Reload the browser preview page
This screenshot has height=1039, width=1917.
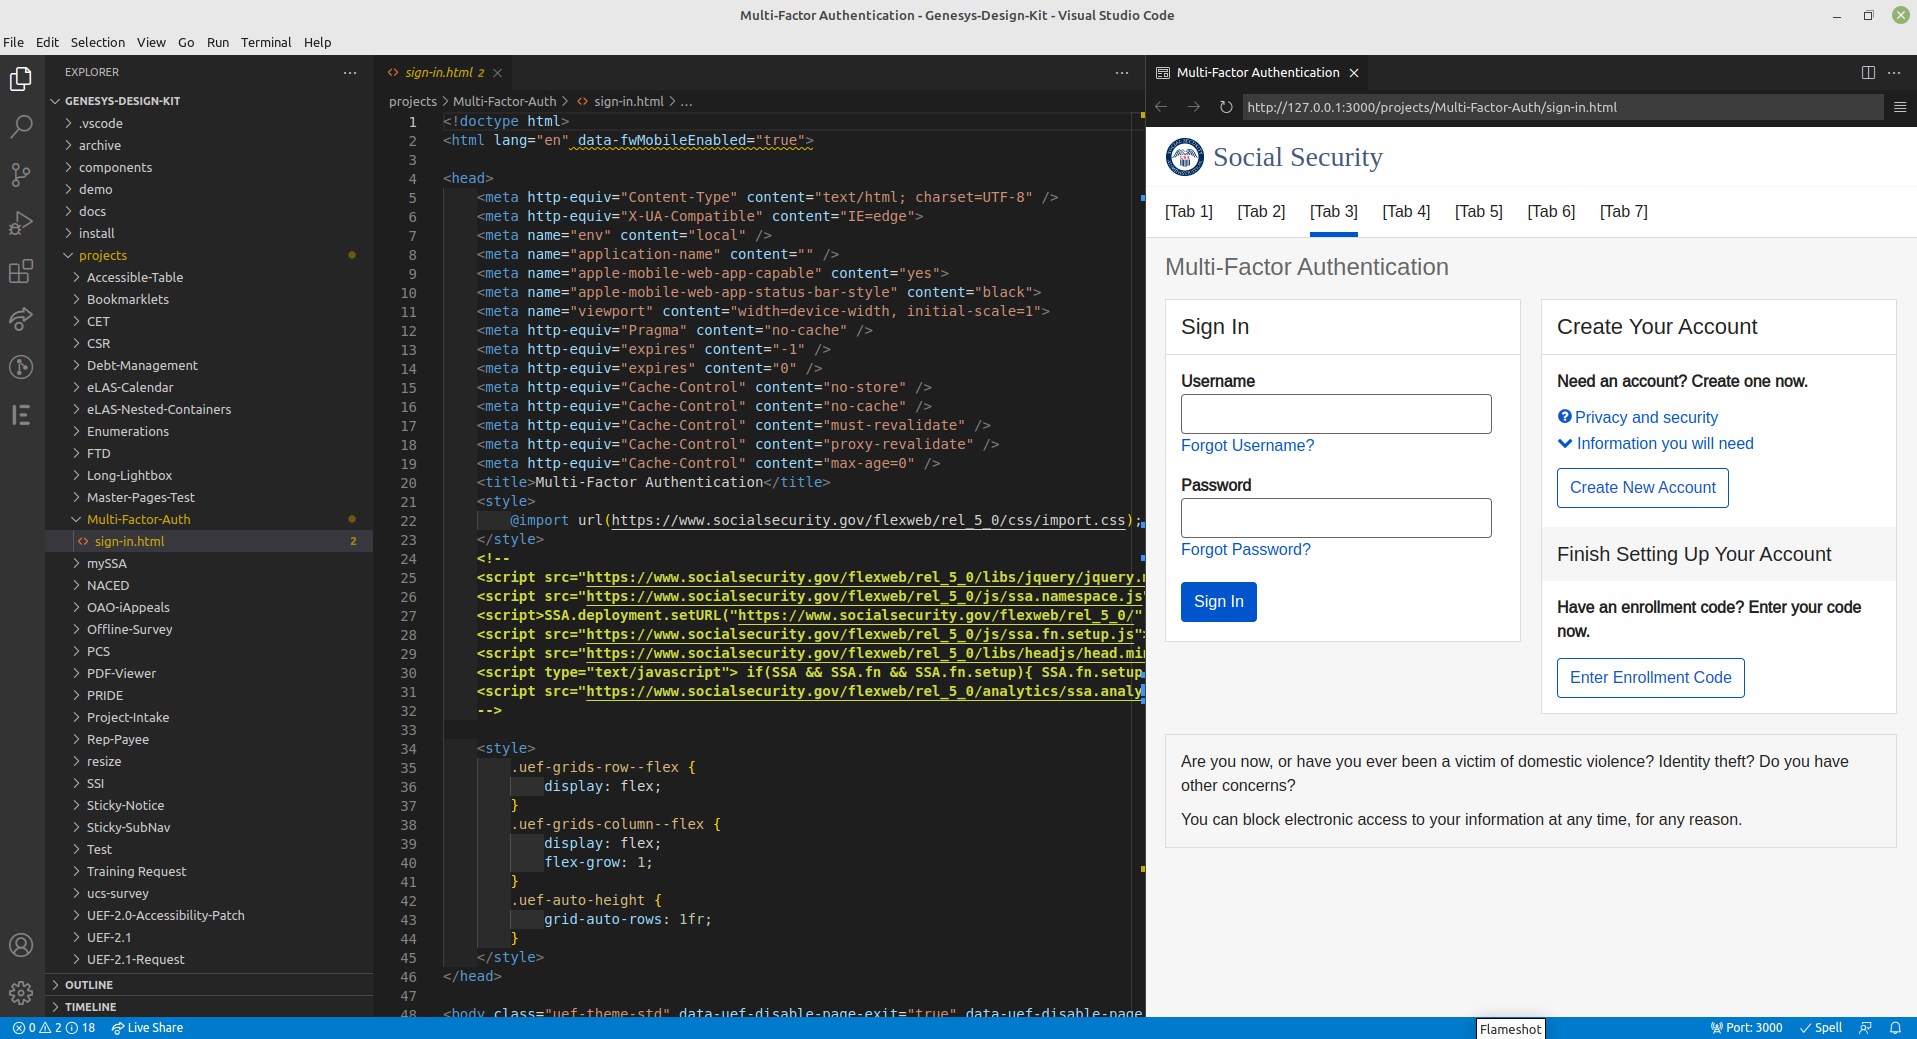coord(1226,107)
